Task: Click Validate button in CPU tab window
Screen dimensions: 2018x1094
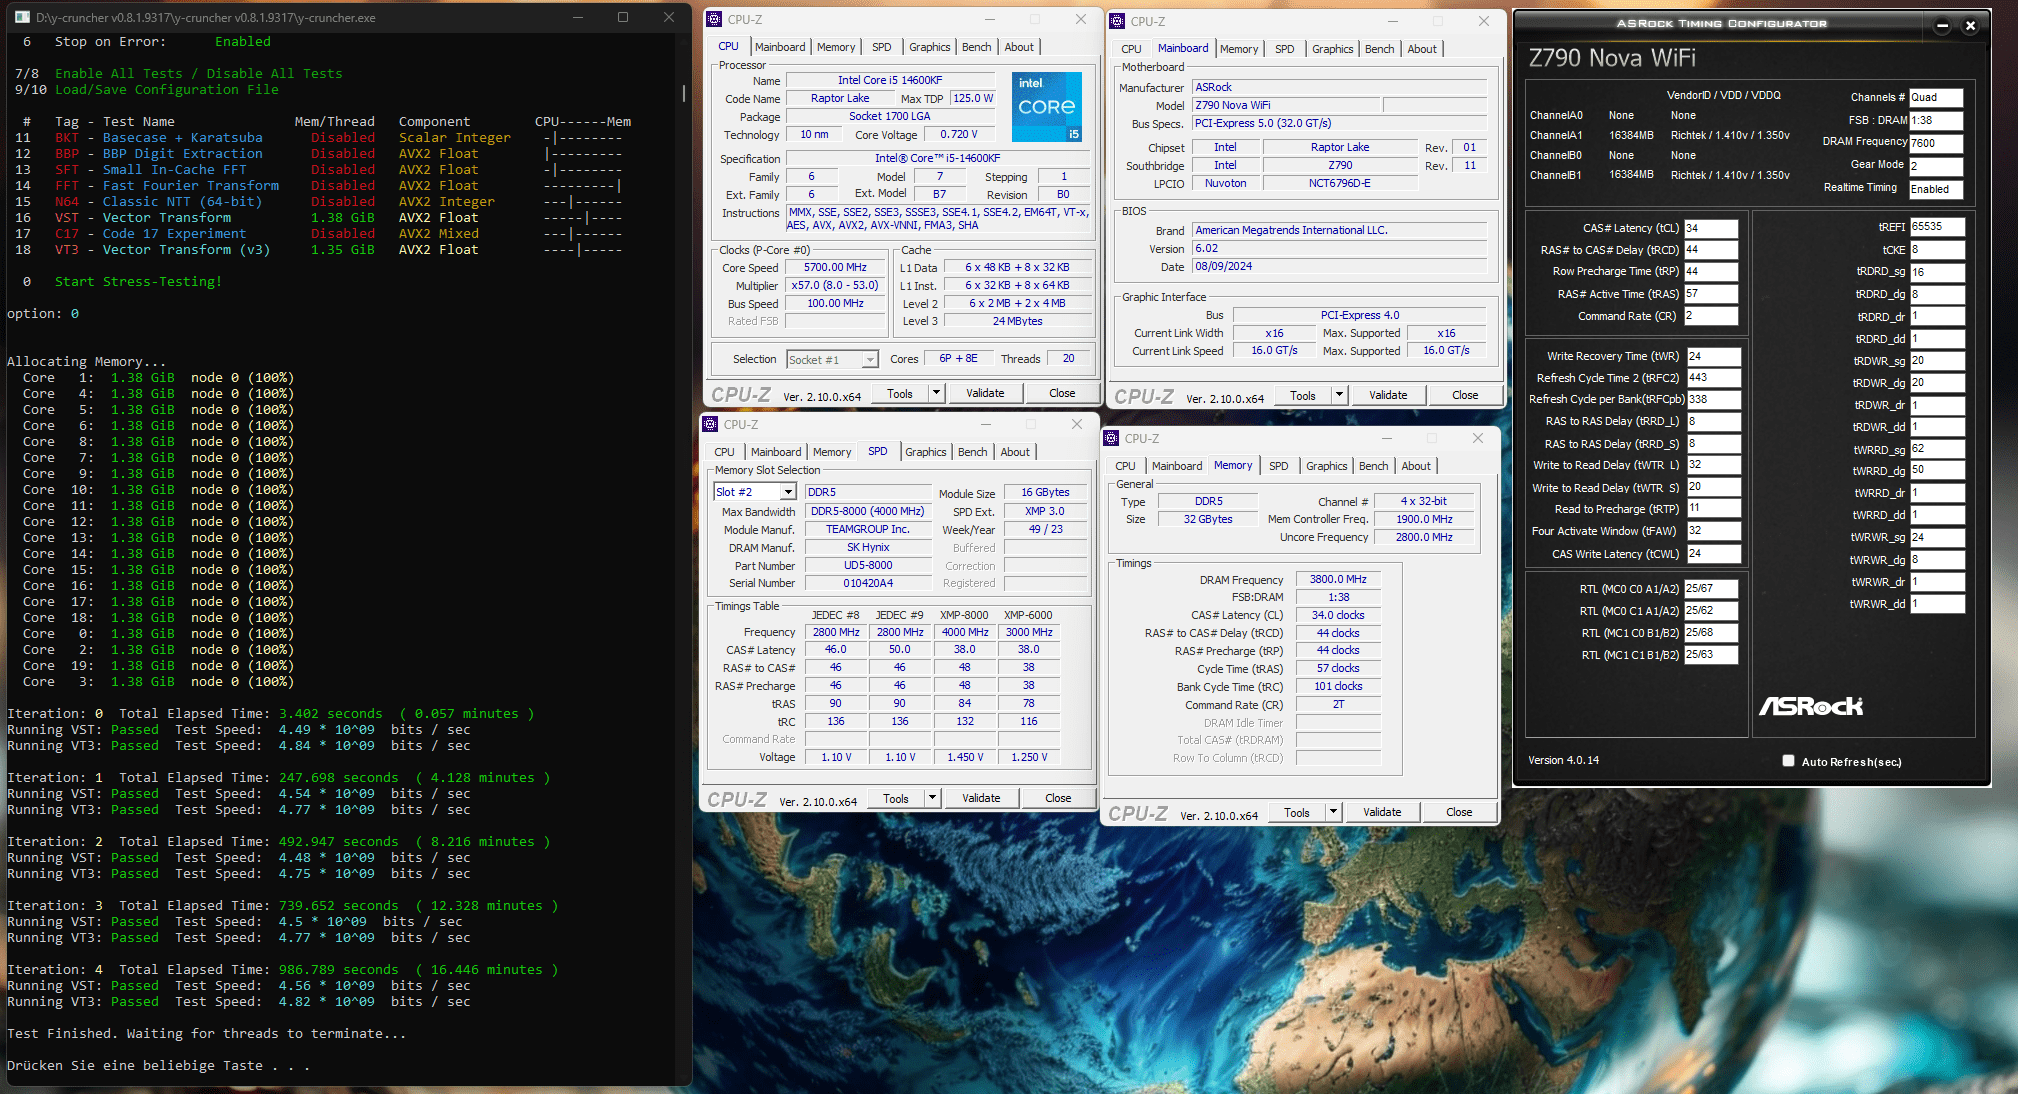Action: coord(985,393)
